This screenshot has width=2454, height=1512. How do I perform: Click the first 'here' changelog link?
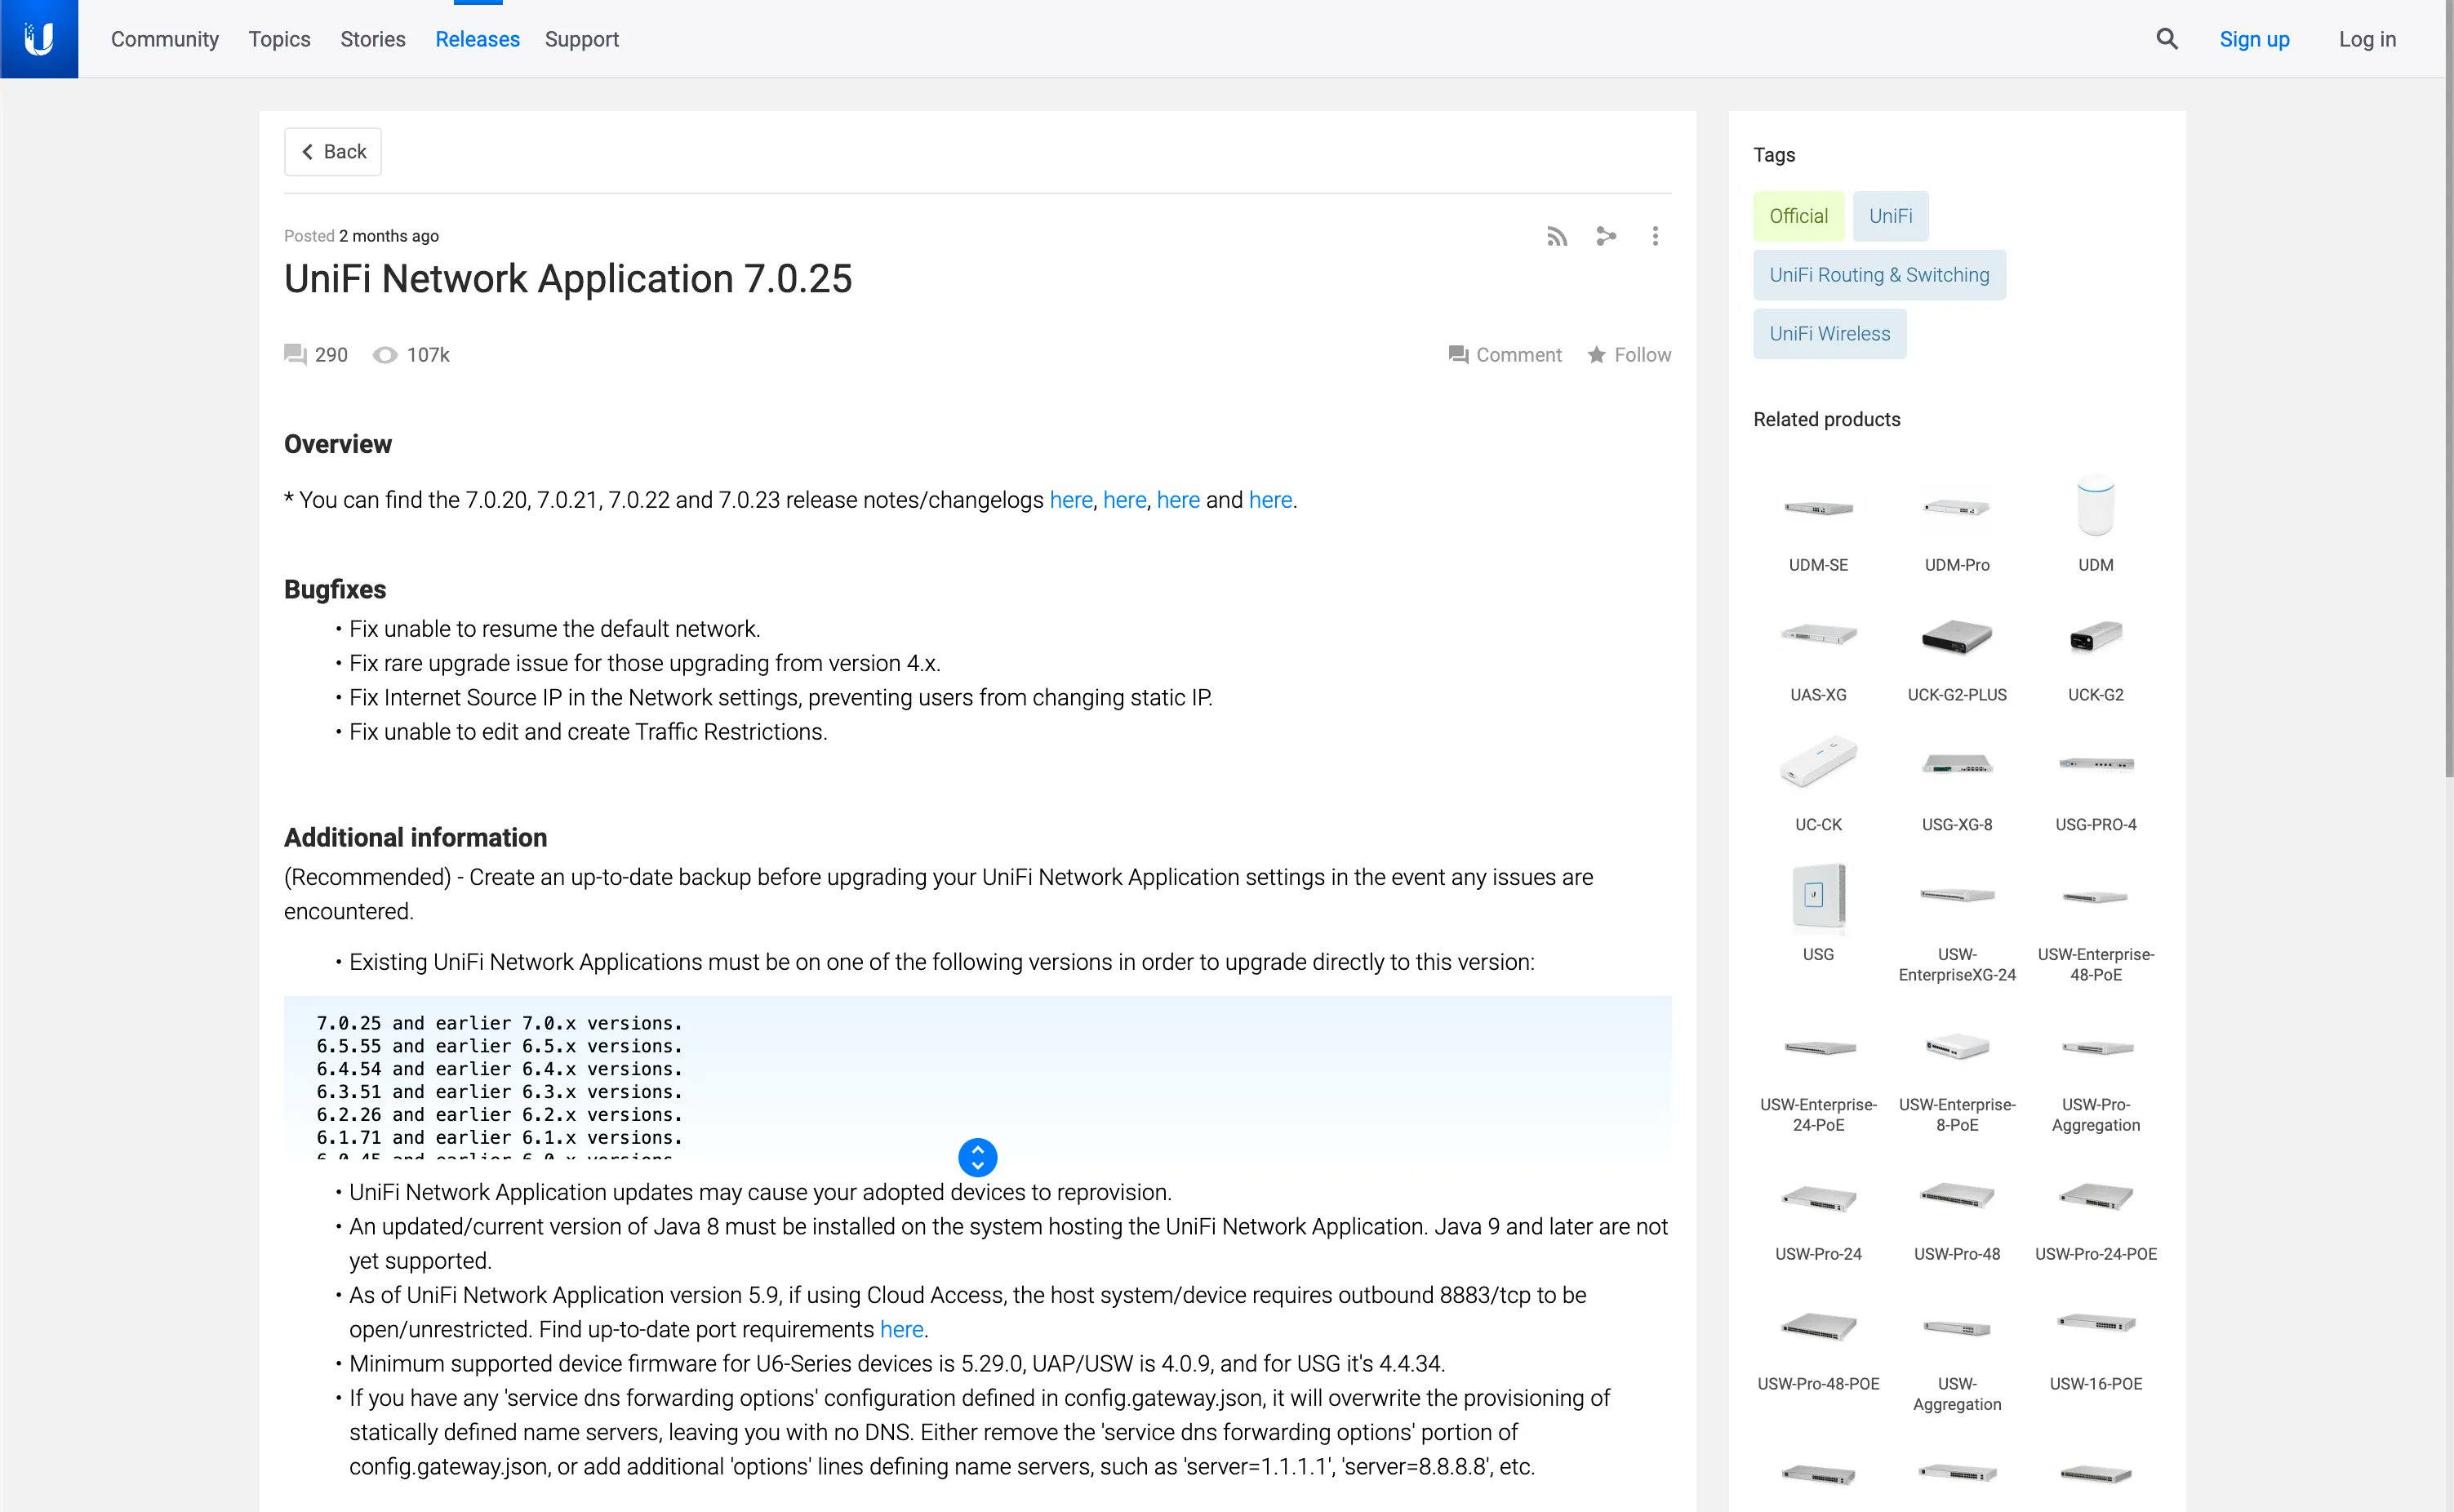1070,500
